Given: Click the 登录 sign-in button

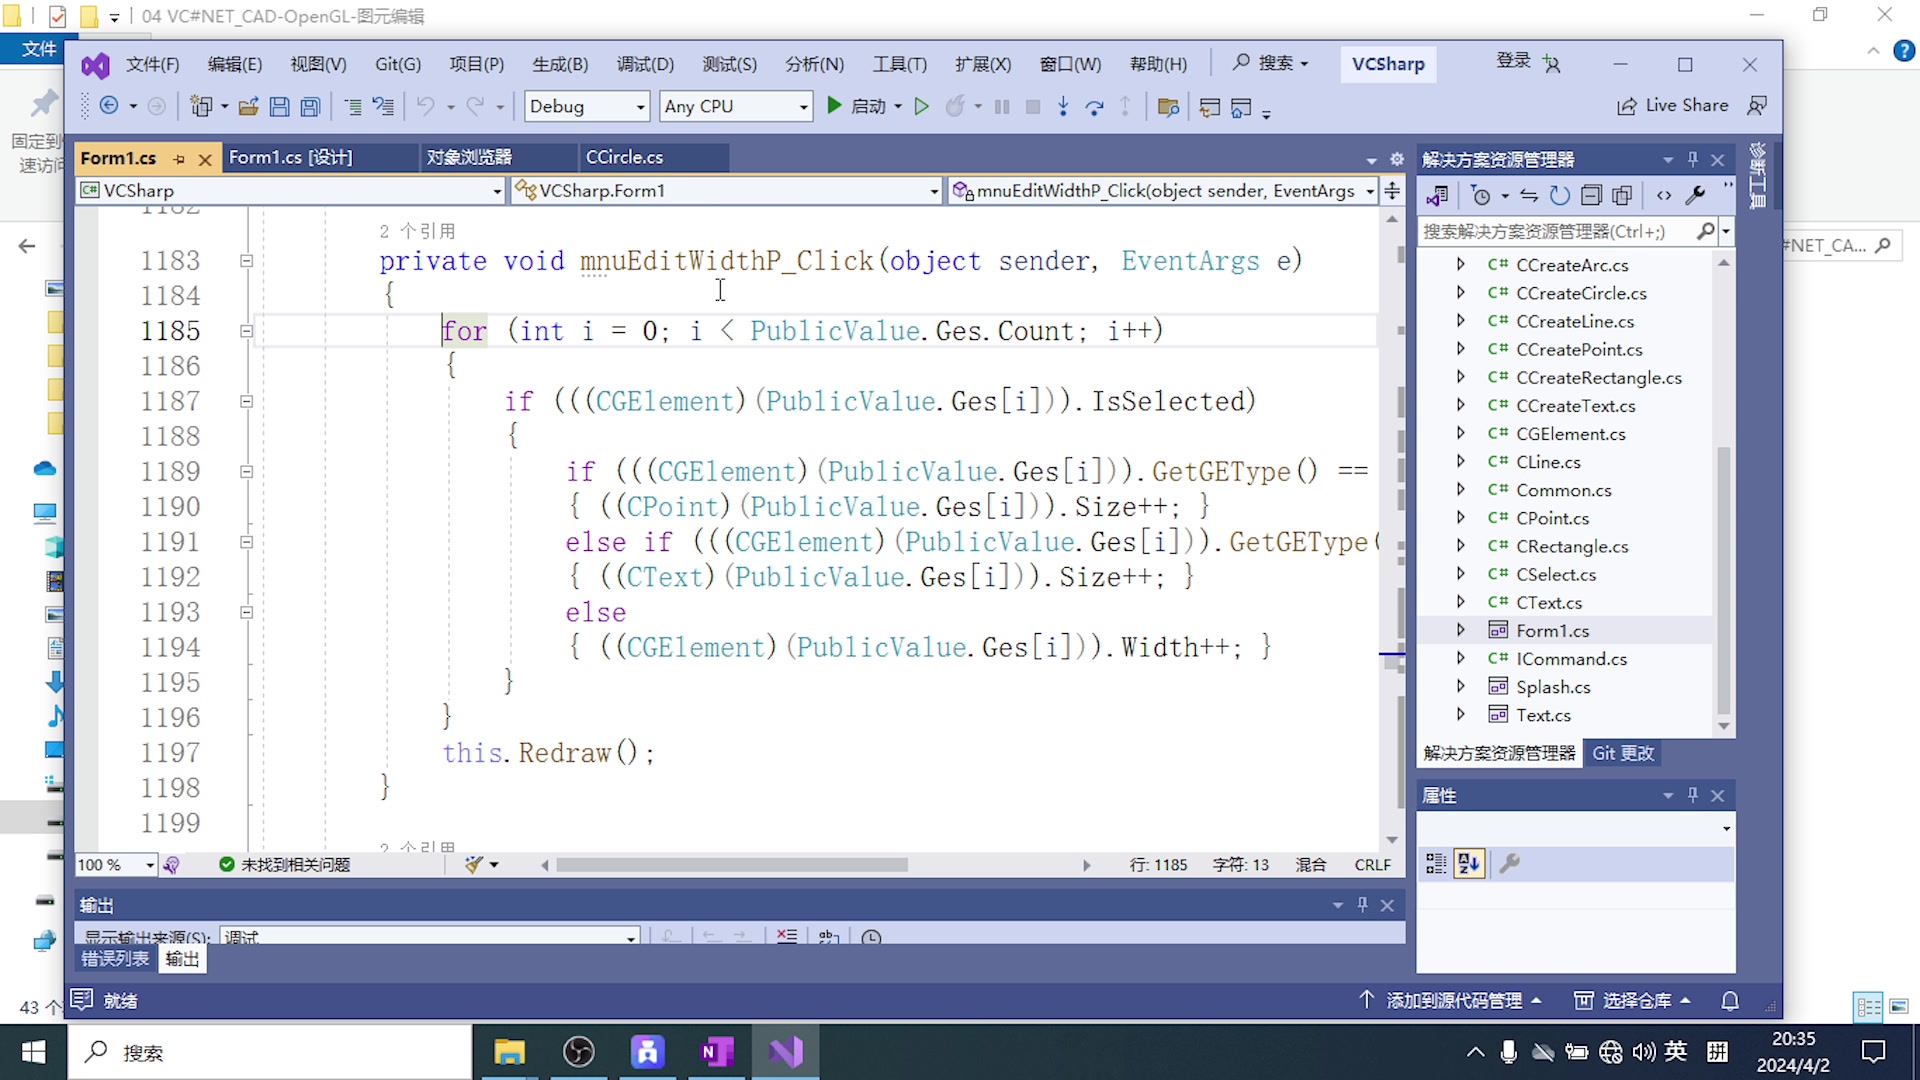Looking at the screenshot, I should coord(1514,61).
